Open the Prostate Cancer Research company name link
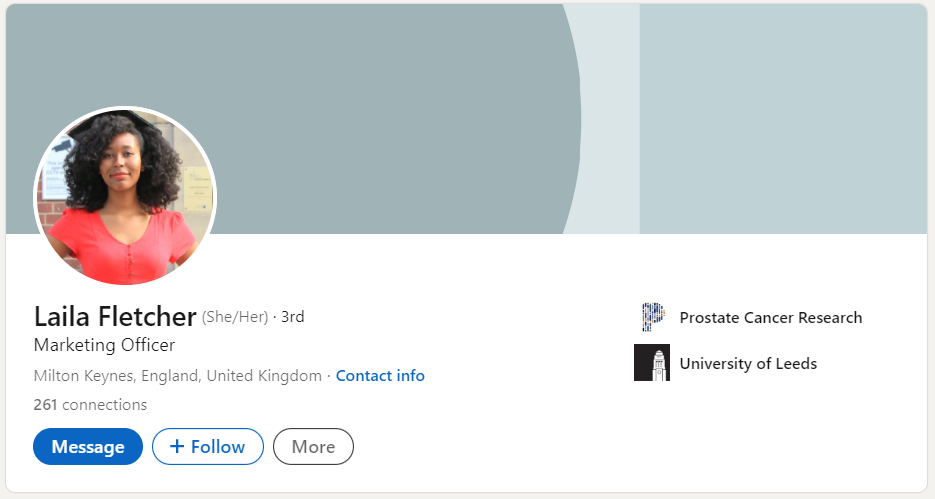935x499 pixels. 770,317
